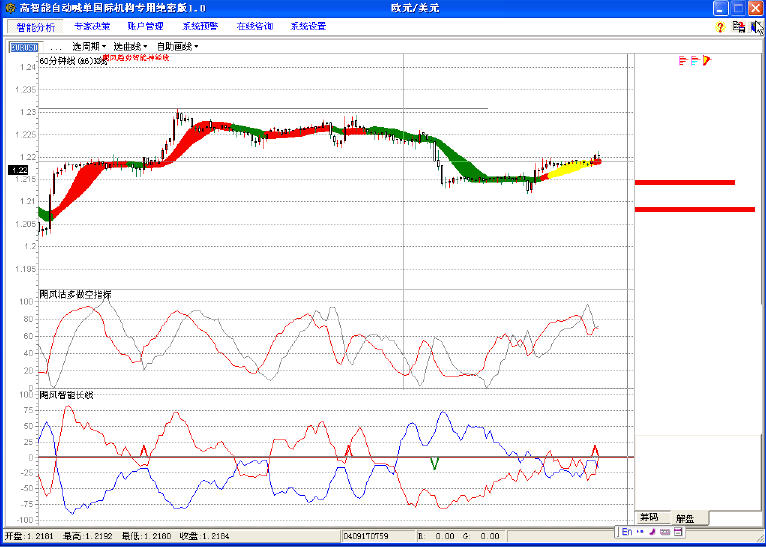
Task: Expand the 选曲线 curve dropdown
Action: pyautogui.click(x=130, y=46)
